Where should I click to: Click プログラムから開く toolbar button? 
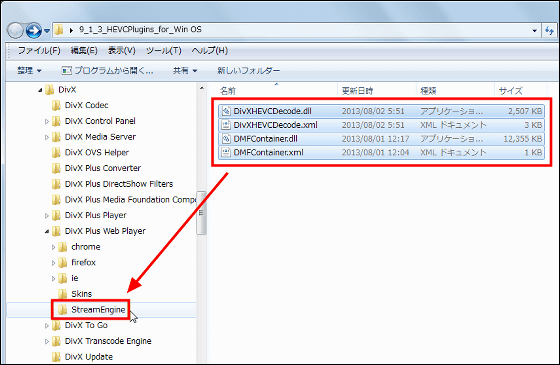pyautogui.click(x=108, y=71)
